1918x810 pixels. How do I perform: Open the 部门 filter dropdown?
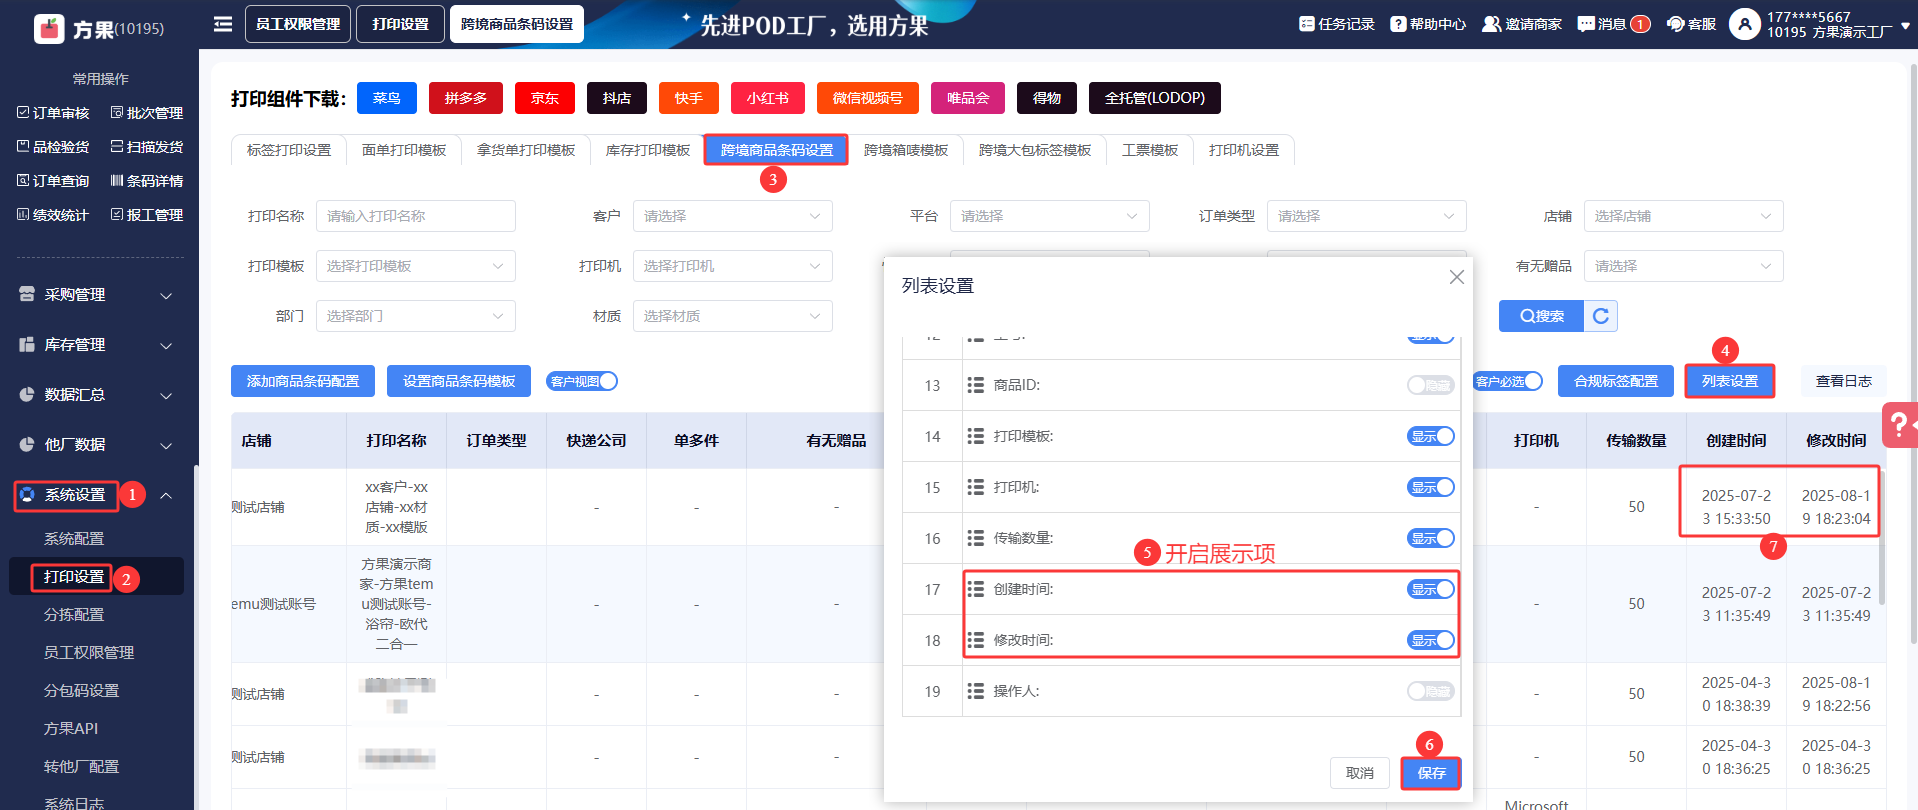click(x=416, y=316)
